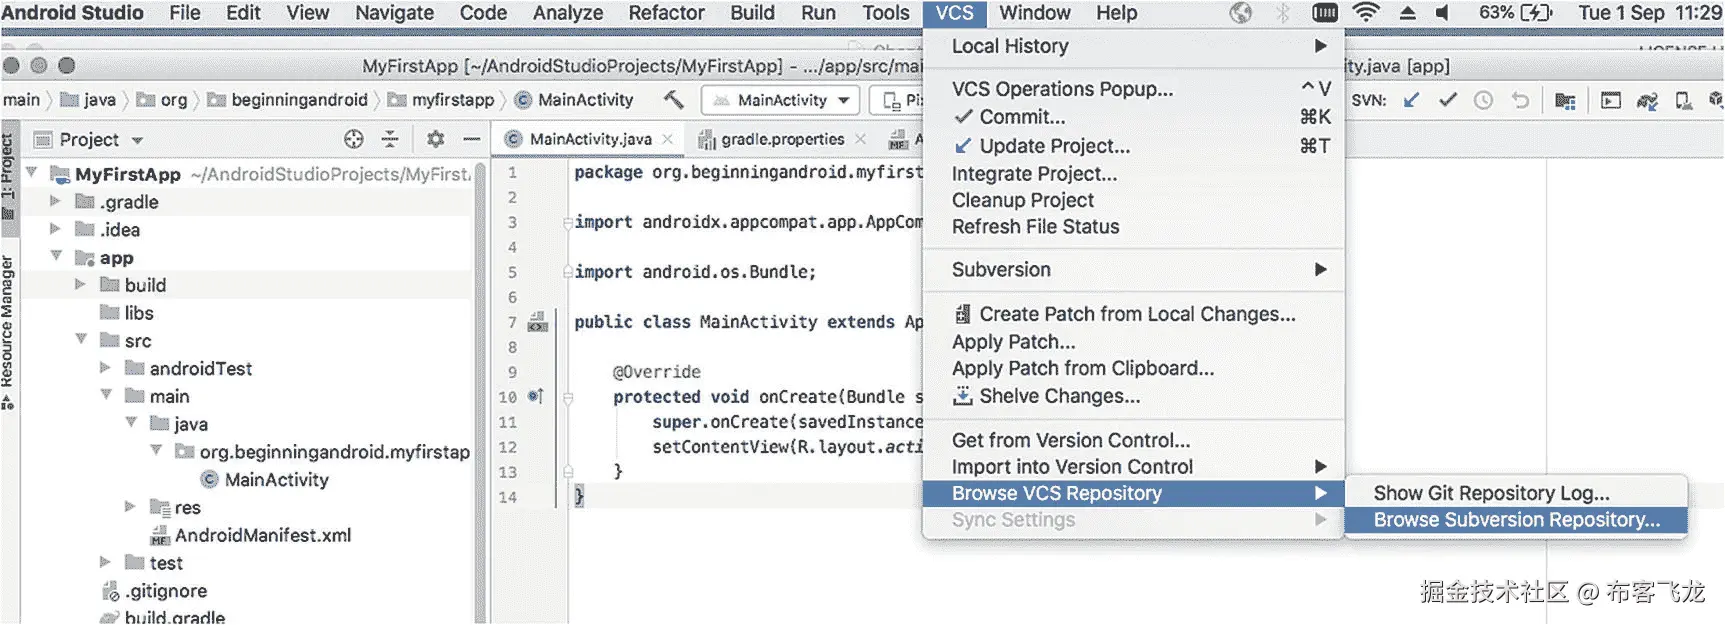Sync project with Gradle files icon
The height and width of the screenshot is (625, 1725).
pyautogui.click(x=1647, y=100)
